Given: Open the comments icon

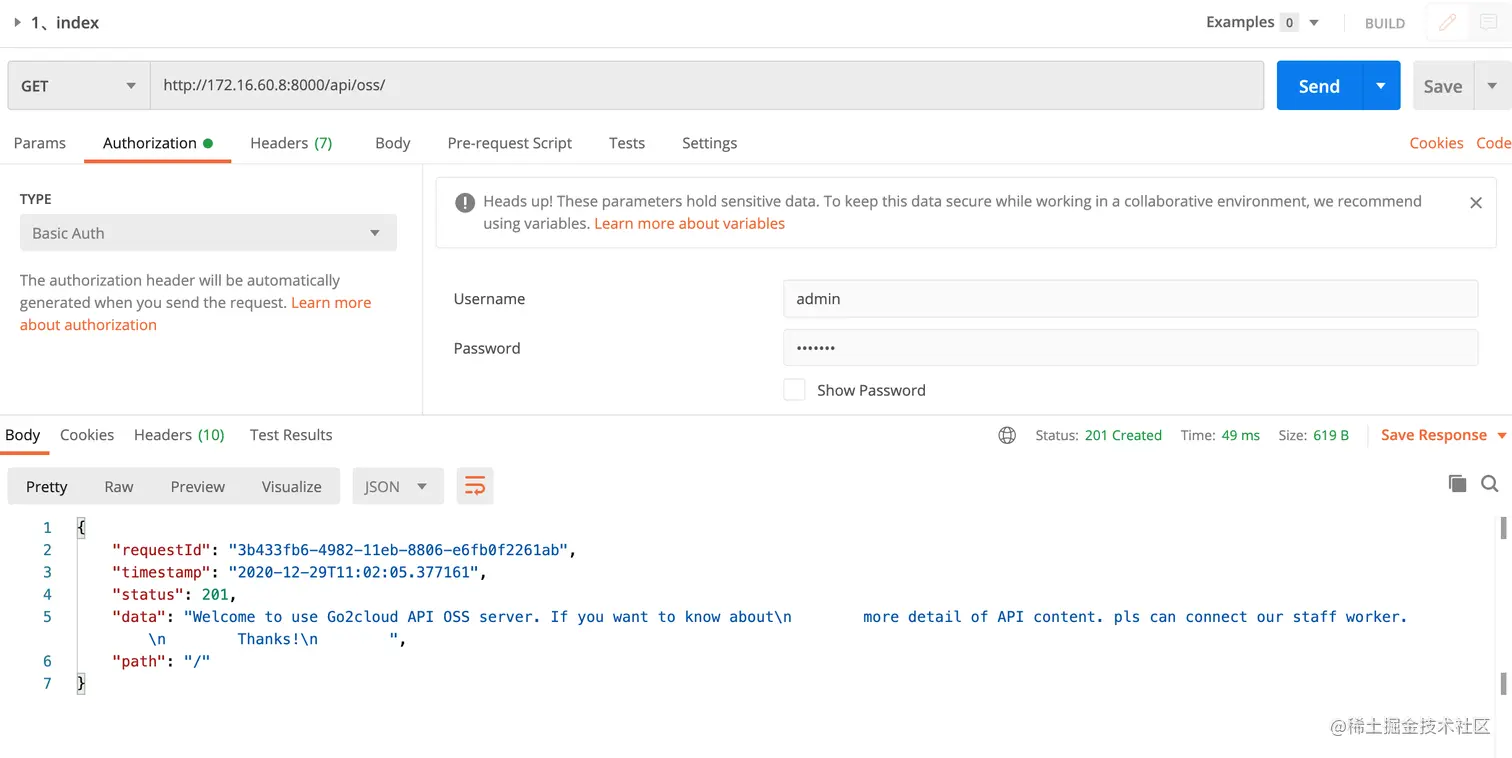Looking at the screenshot, I should (x=1489, y=22).
